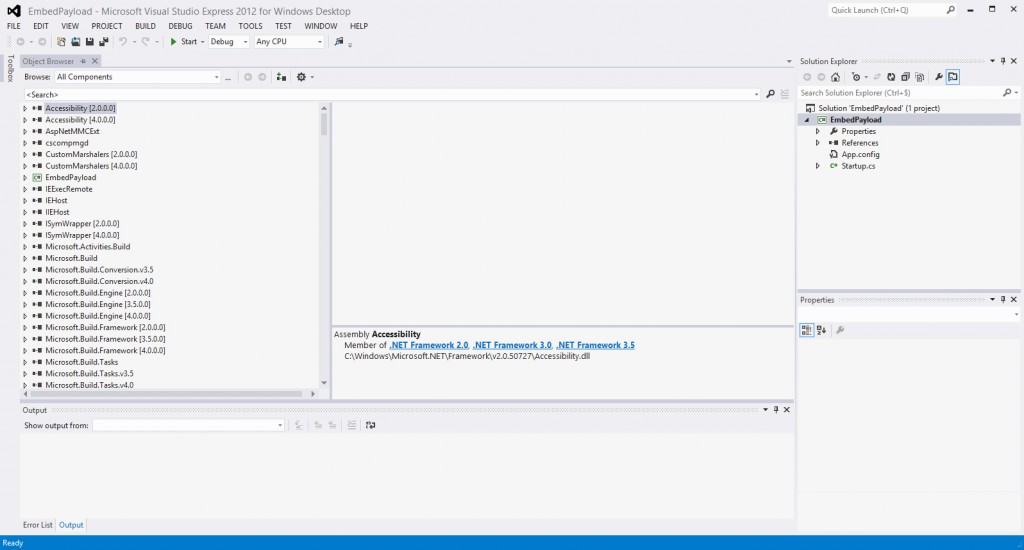Select App.config in Solution Explorer
This screenshot has height=550, width=1024.
(x=860, y=155)
